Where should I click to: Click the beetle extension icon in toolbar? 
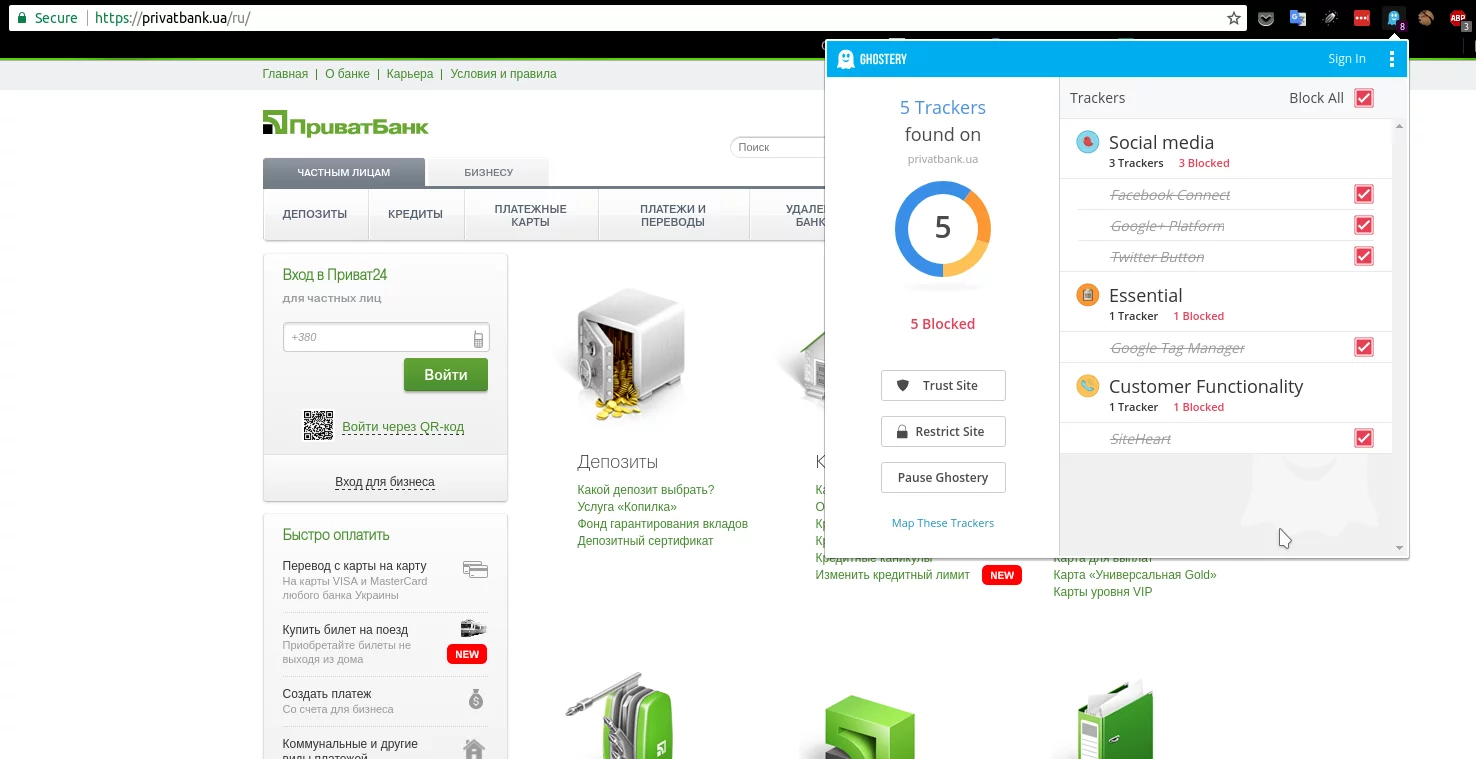click(1330, 18)
